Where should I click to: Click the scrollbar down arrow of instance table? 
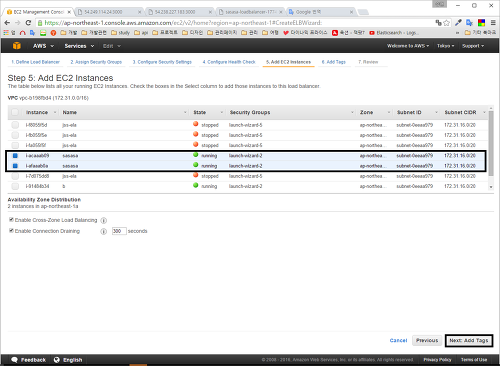(491, 187)
